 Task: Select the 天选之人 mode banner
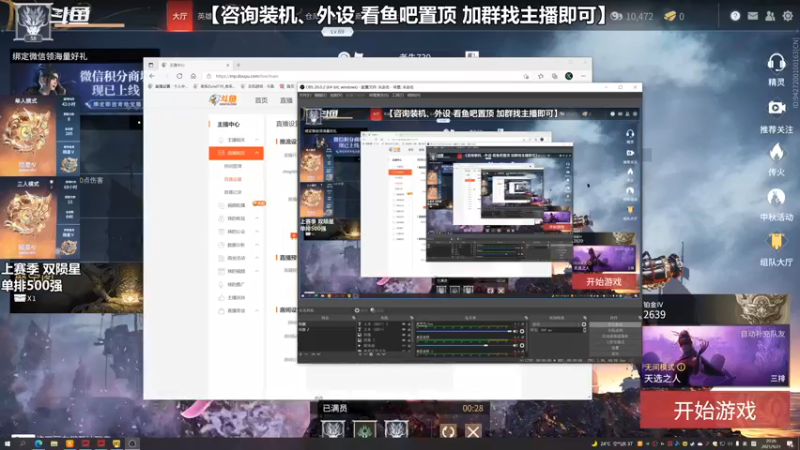[714, 357]
